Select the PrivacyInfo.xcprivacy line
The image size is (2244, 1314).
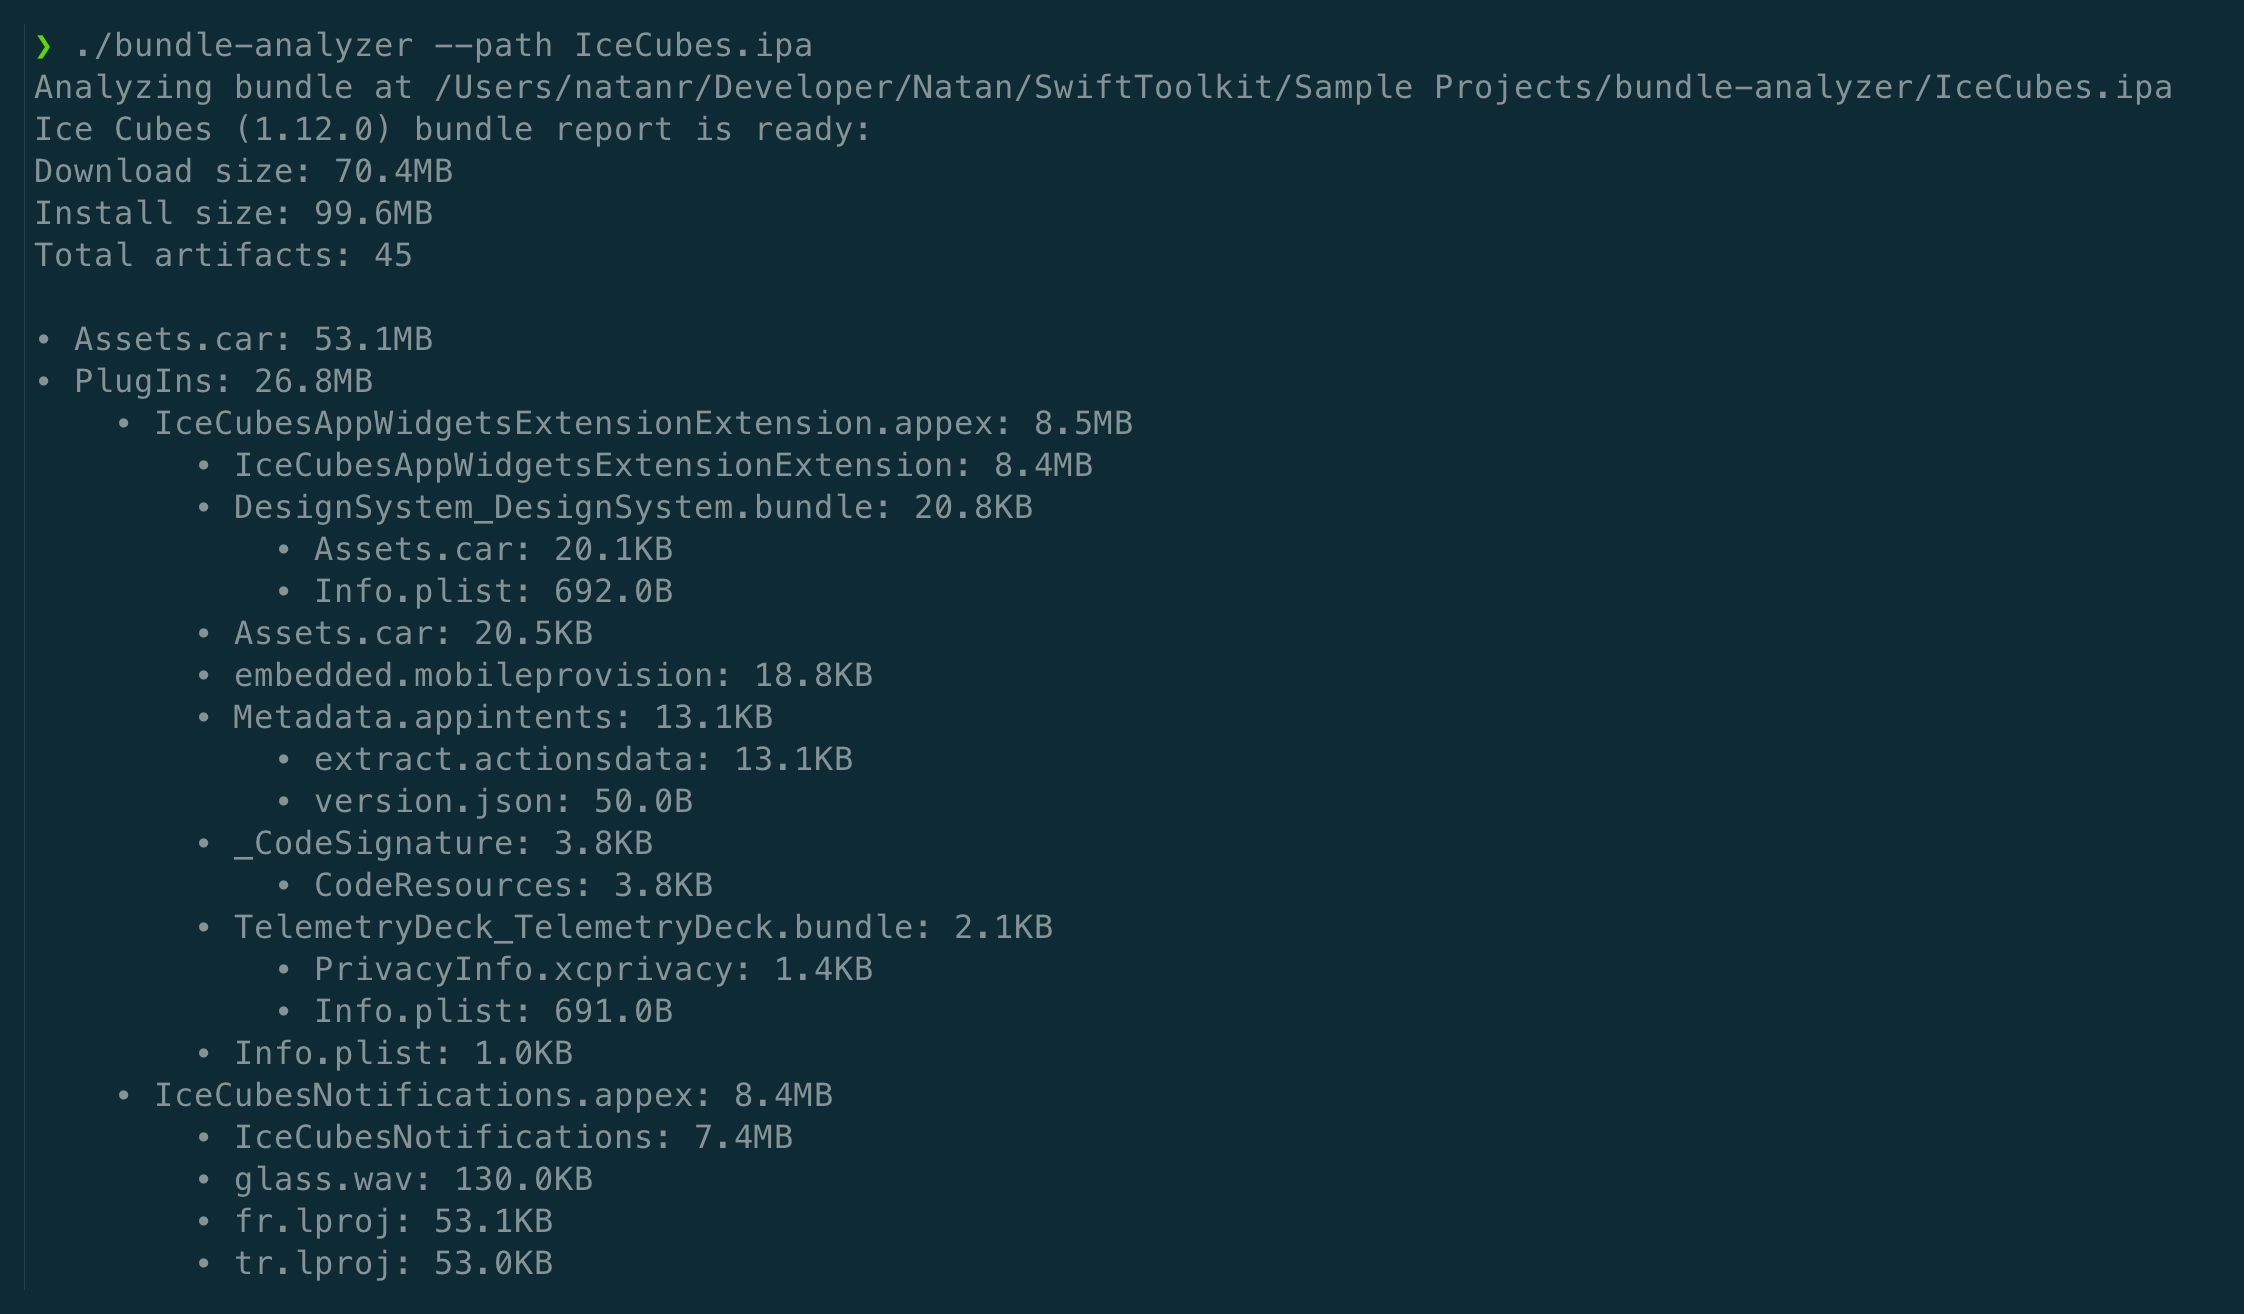pos(593,970)
